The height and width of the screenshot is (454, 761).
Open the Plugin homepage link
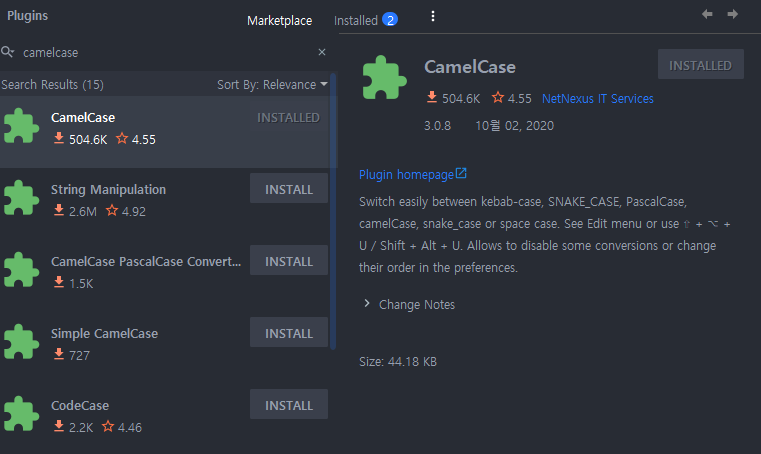[x=406, y=174]
